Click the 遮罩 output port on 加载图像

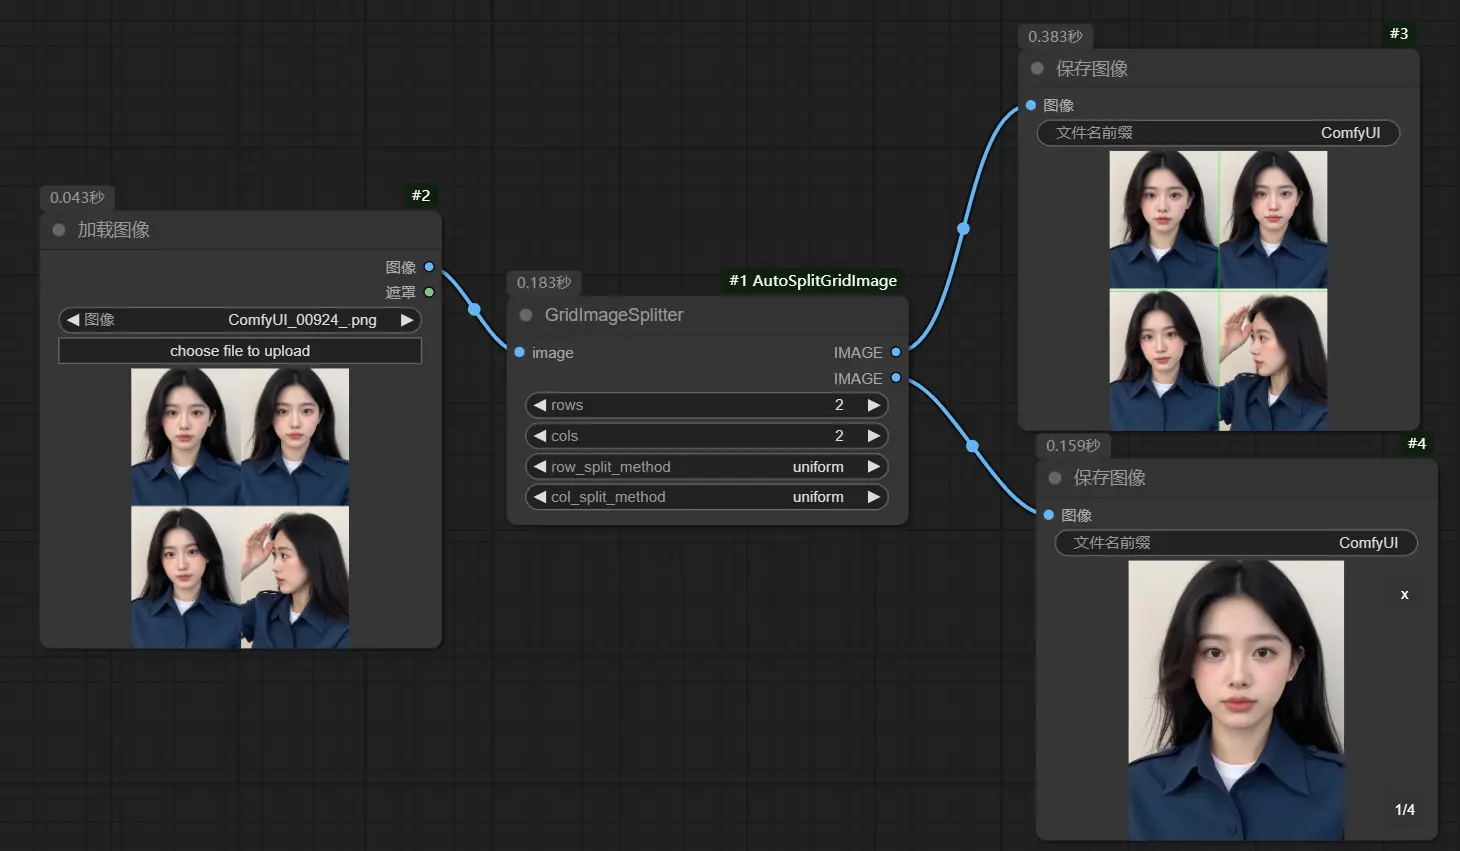(429, 292)
